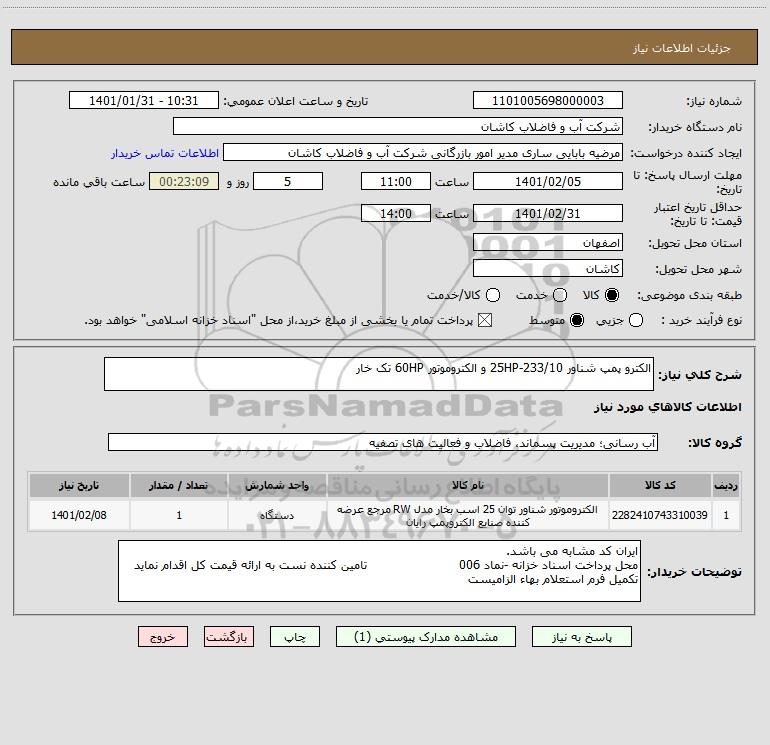This screenshot has width=770, height=745.
Task: Select the خدمت radio button
Action: click(x=560, y=295)
